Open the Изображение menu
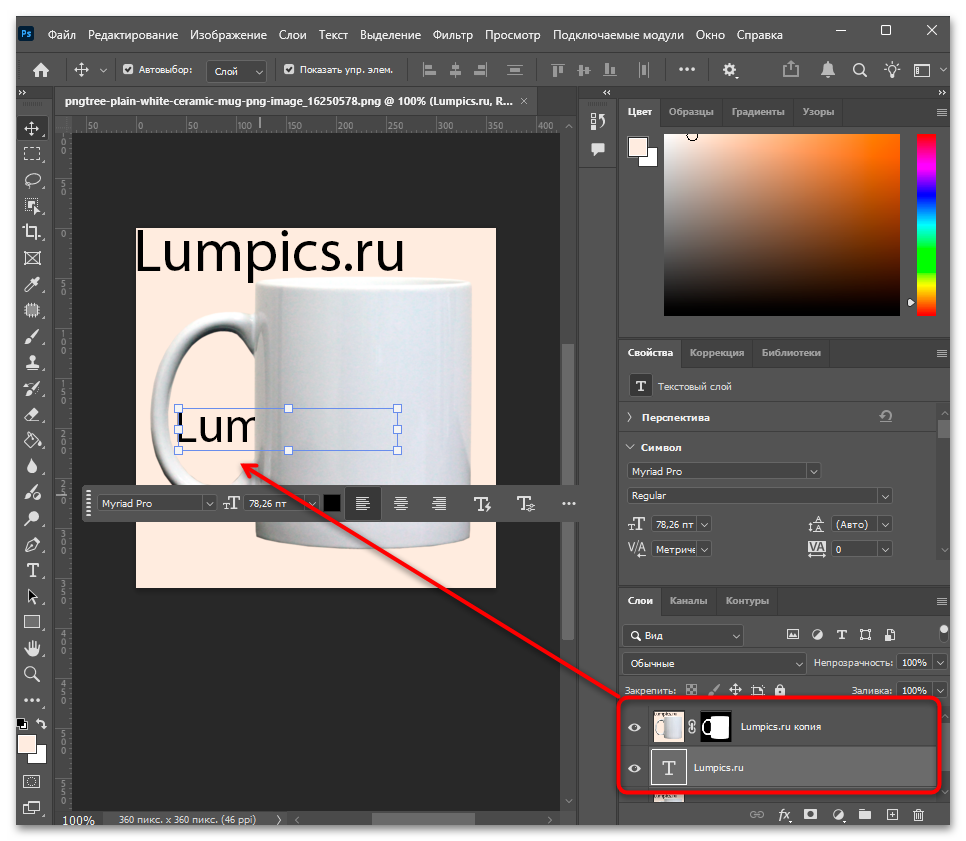This screenshot has width=966, height=841. point(228,35)
